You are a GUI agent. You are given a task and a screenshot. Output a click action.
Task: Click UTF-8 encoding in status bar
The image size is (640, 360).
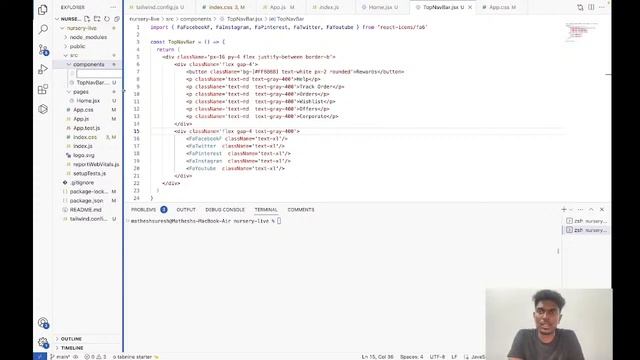437,357
